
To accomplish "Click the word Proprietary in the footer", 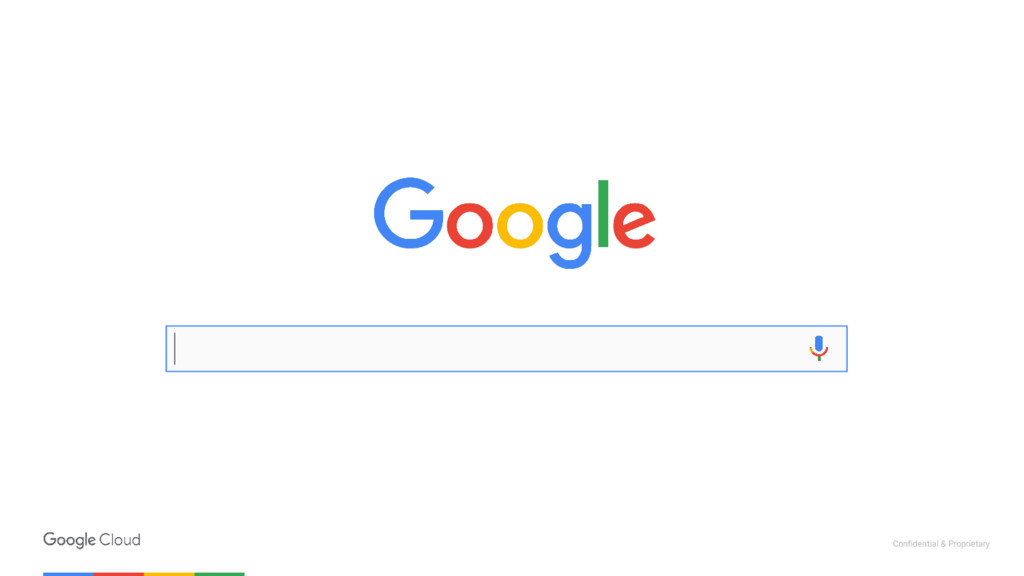I will click(x=969, y=544).
